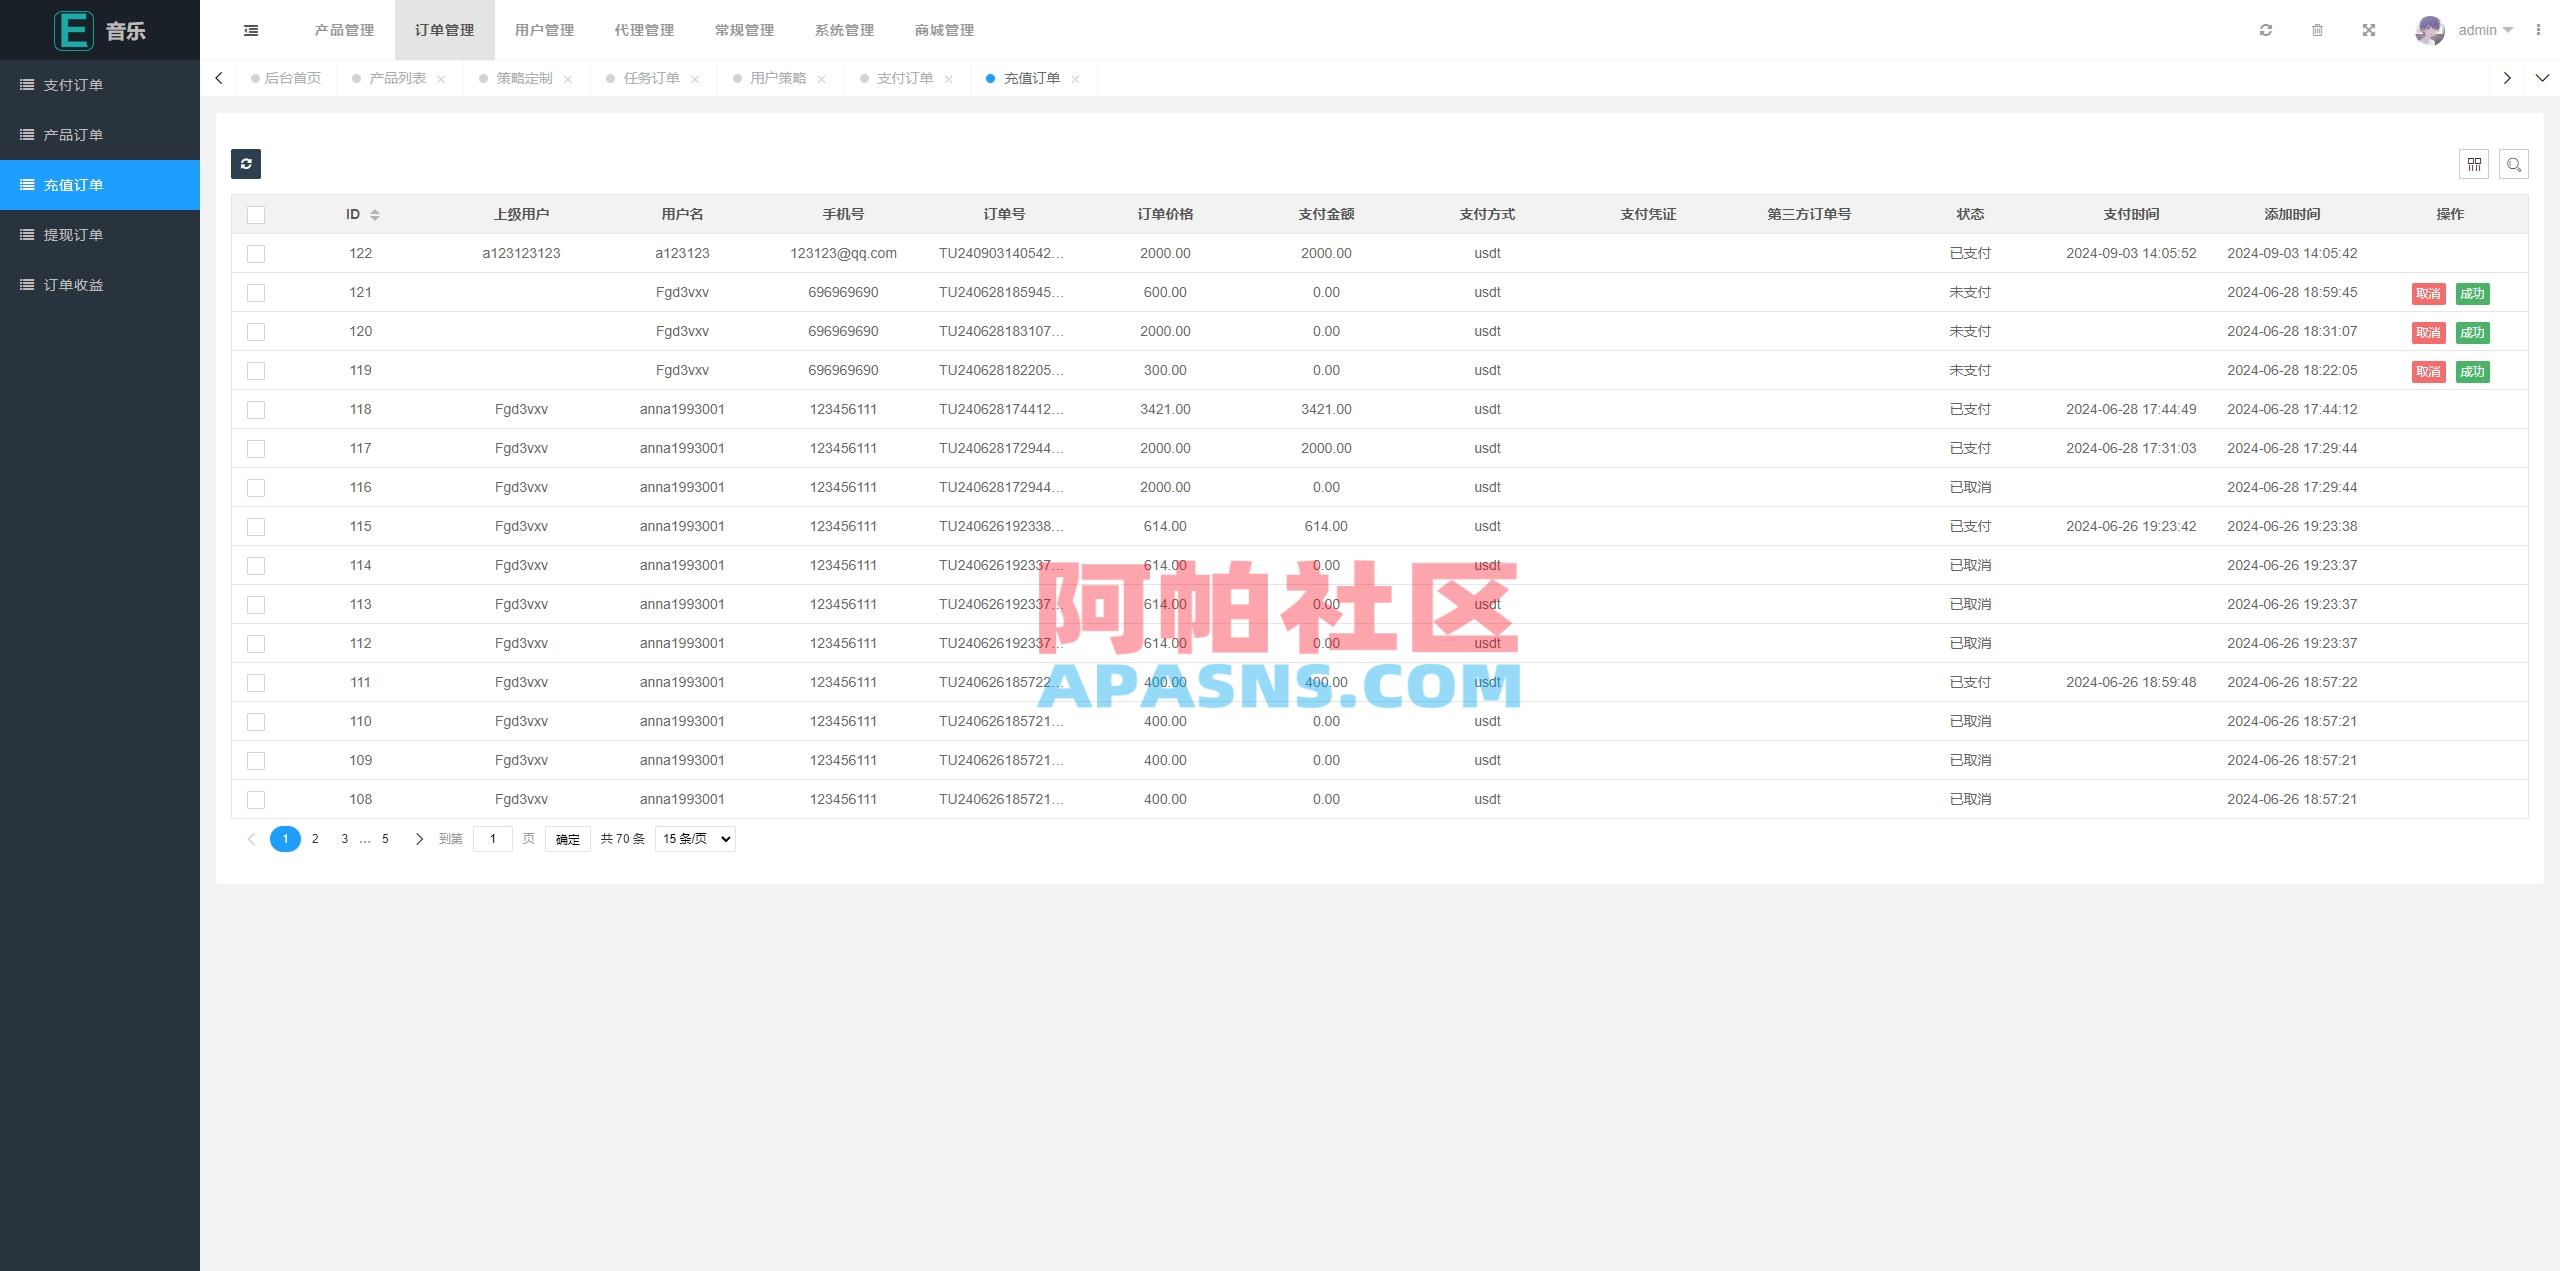Open the admin account dropdown
Viewport: 2560px width, 1271px height.
2482,29
